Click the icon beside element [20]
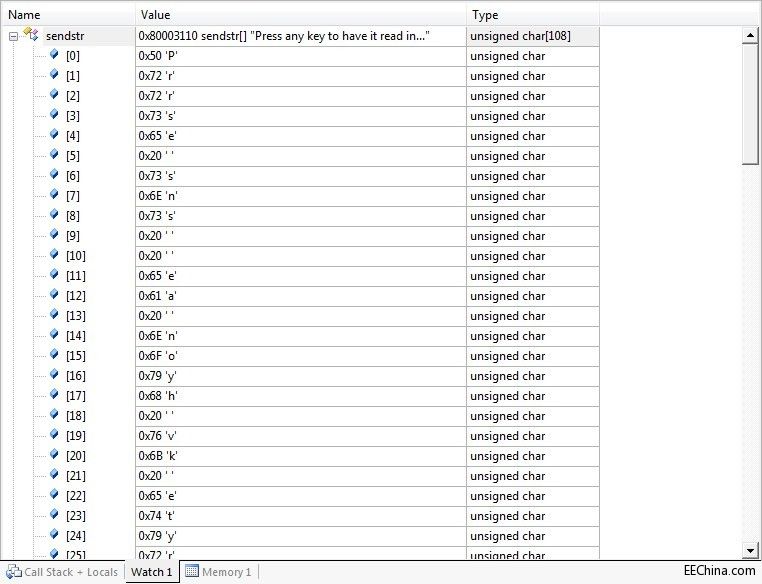 (54, 455)
